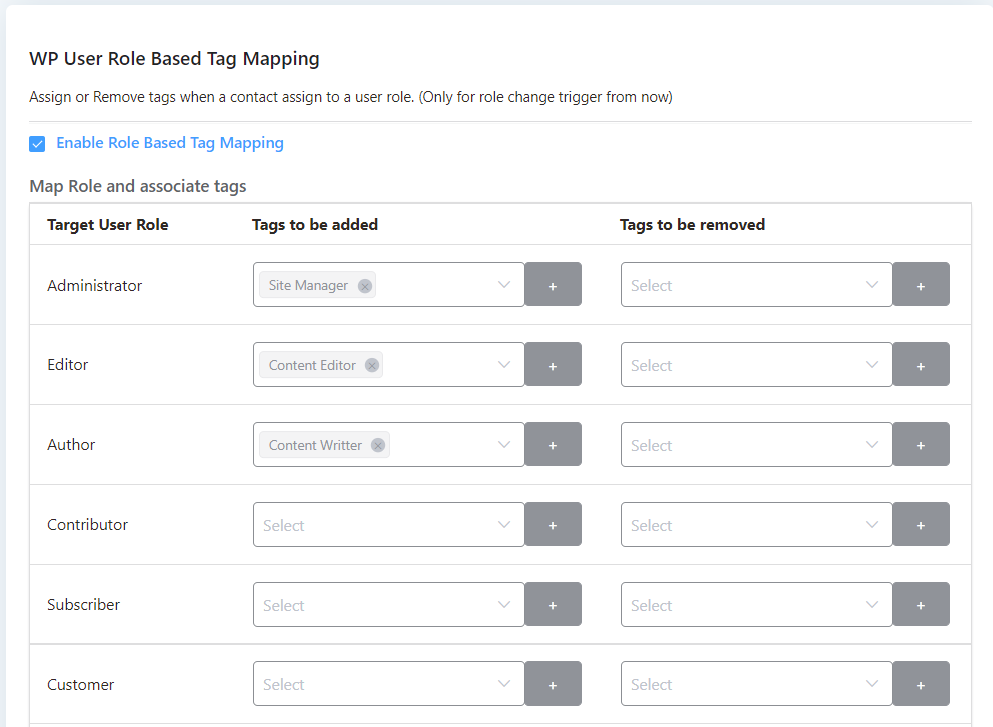This screenshot has width=993, height=727.
Task: Uncheck Enable Role Based Tag Mapping checkbox
Action: coord(38,144)
